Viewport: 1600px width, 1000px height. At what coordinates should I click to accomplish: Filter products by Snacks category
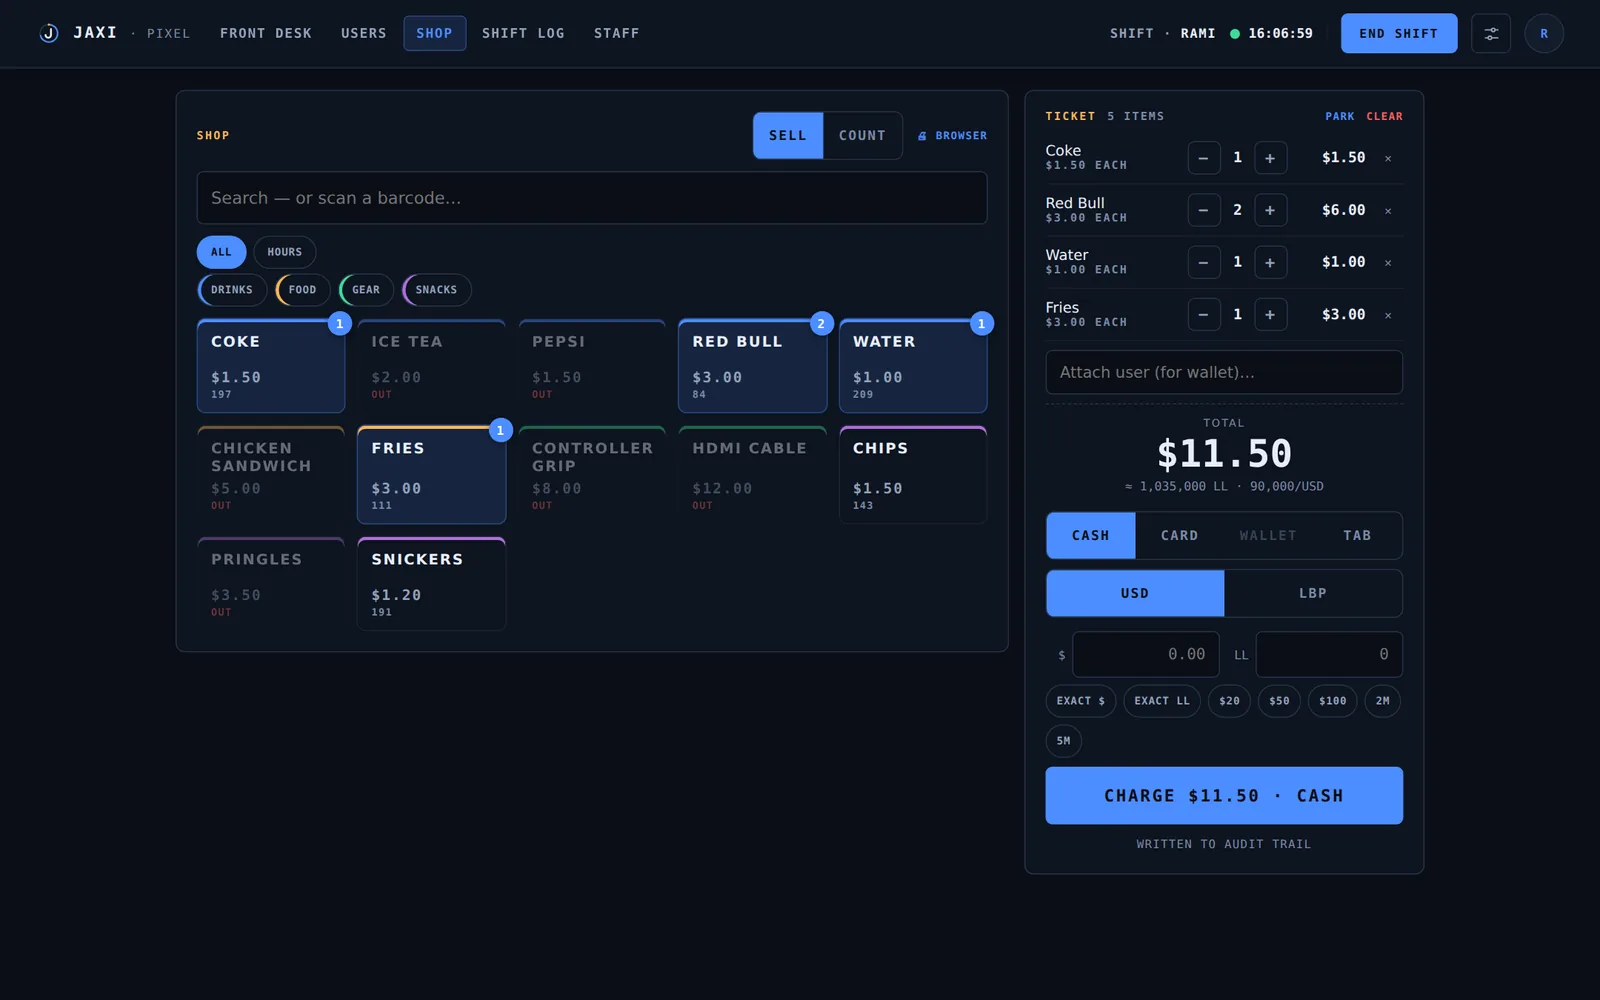click(x=436, y=290)
